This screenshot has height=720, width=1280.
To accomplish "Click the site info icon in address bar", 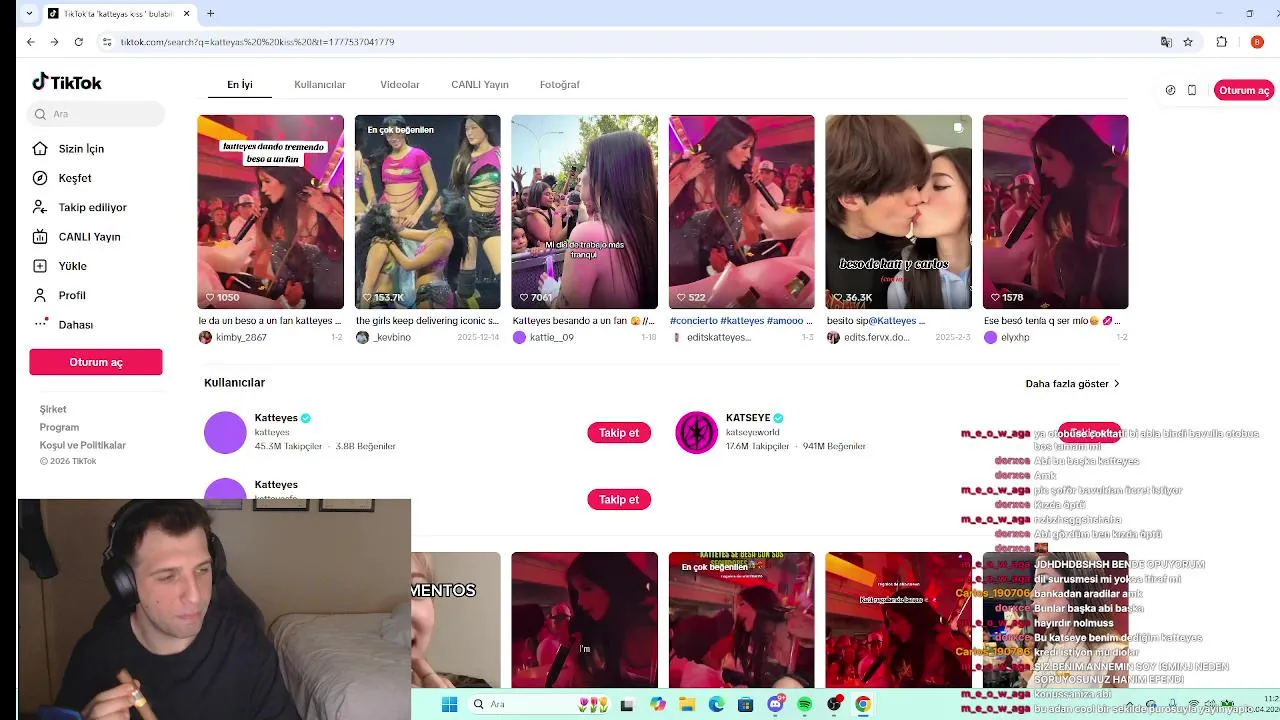I will pyautogui.click(x=106, y=42).
